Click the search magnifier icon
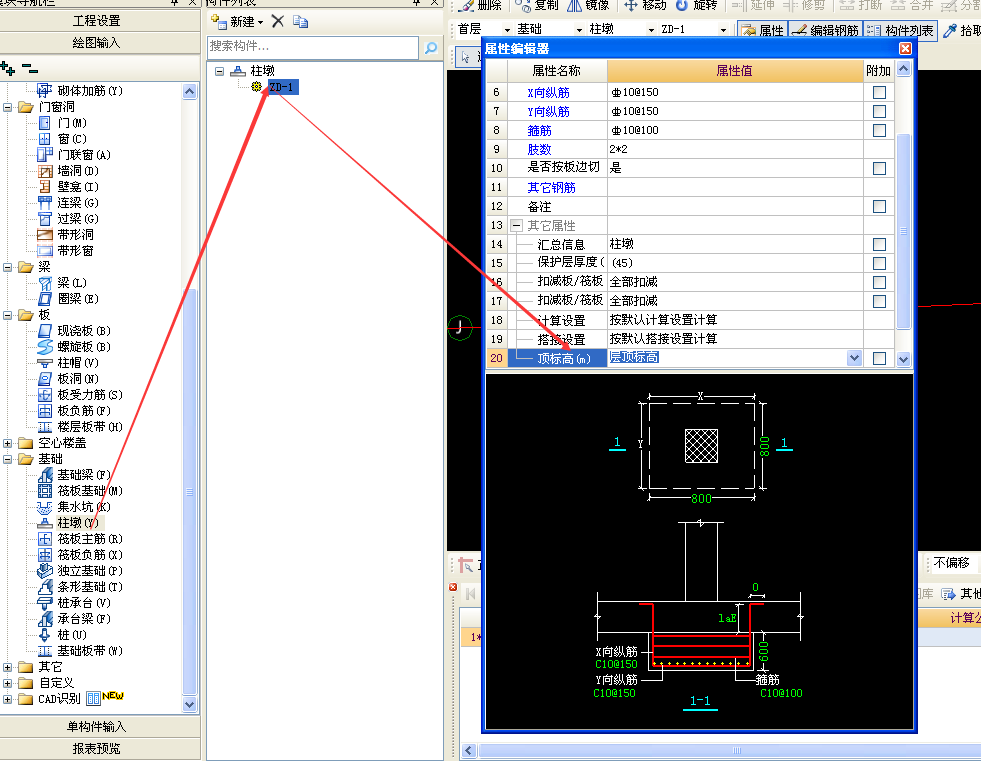Viewport: 981px width, 761px height. point(430,48)
